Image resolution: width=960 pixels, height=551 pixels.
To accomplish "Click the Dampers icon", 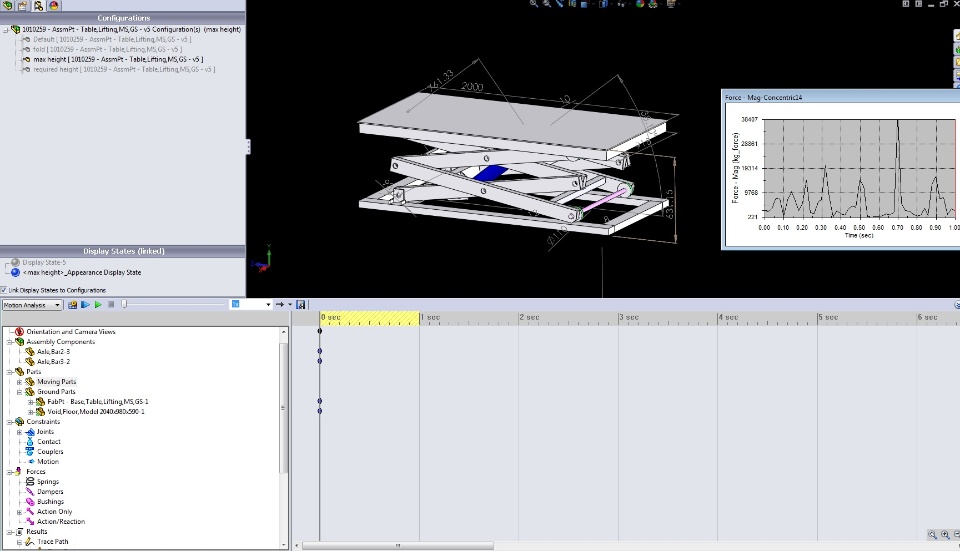I will 30,492.
